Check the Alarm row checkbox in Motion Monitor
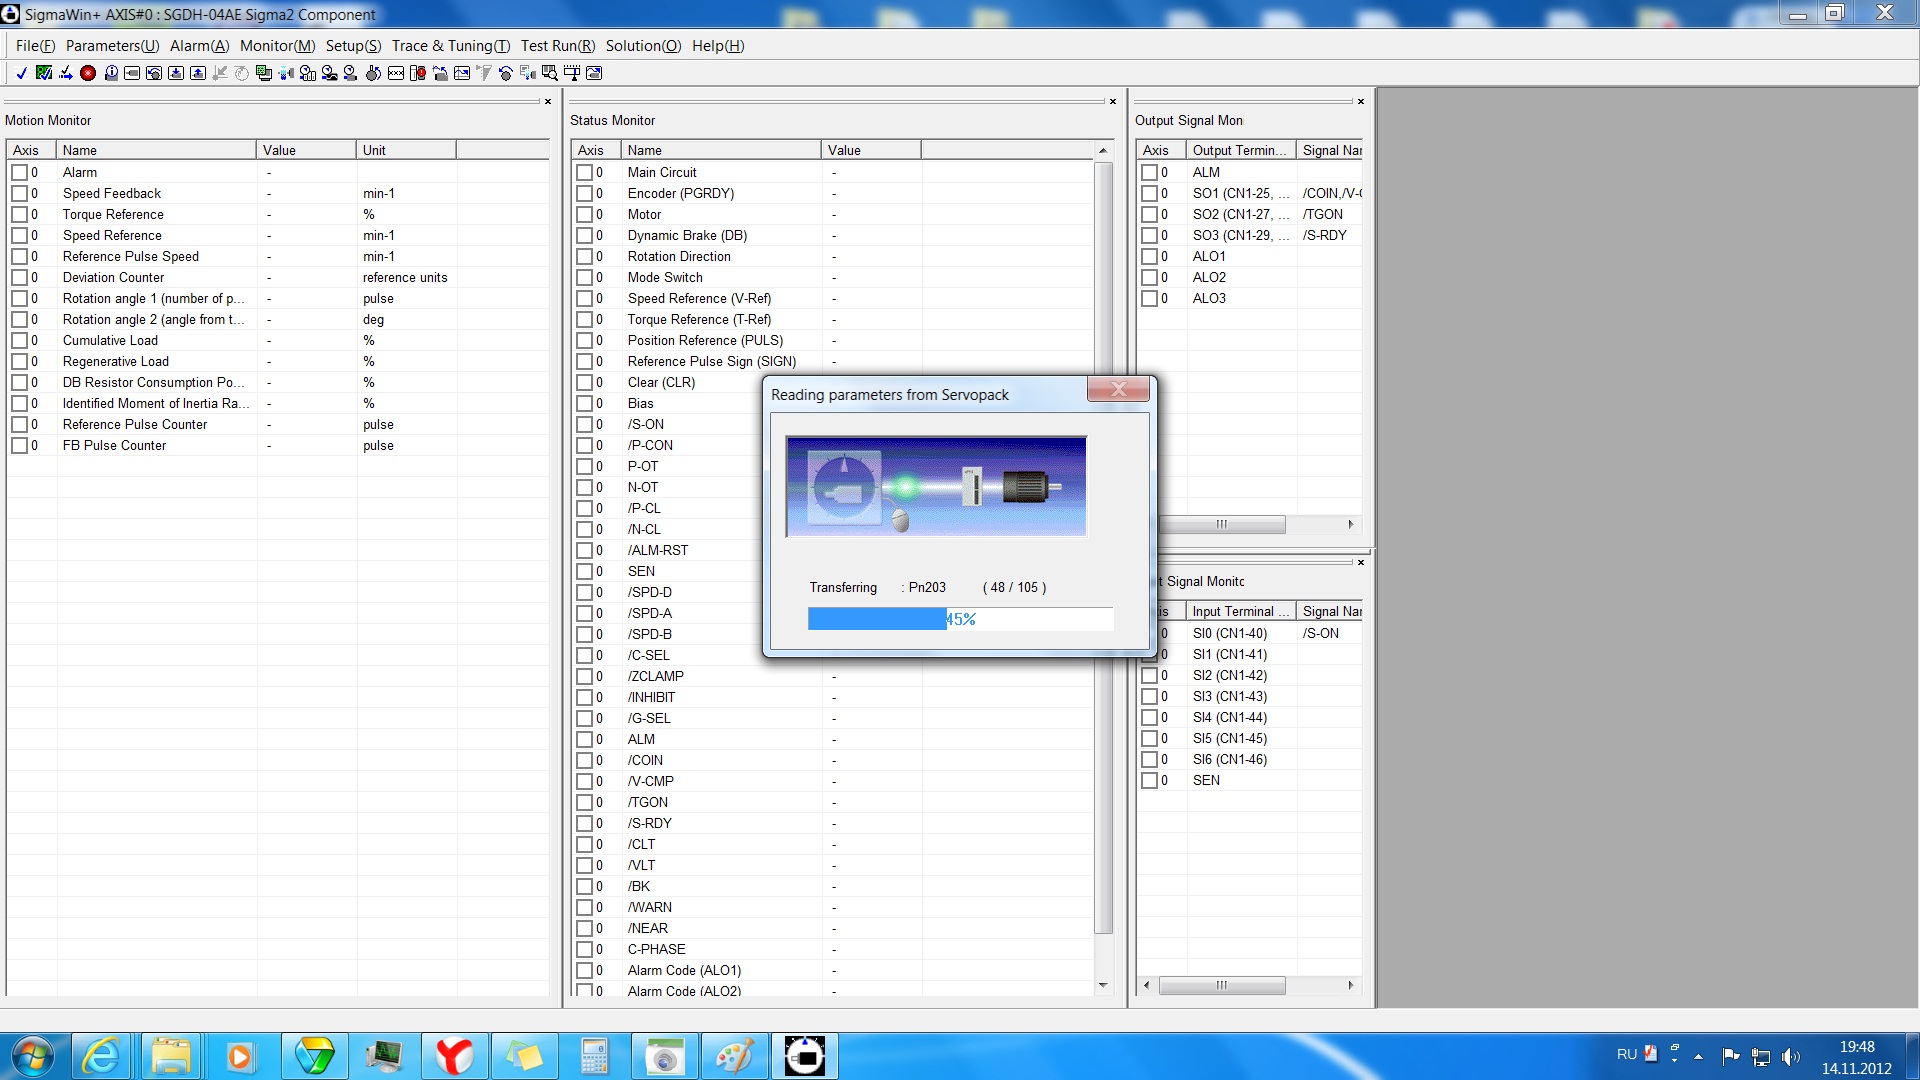Screen dimensions: 1920x1080 tap(19, 172)
